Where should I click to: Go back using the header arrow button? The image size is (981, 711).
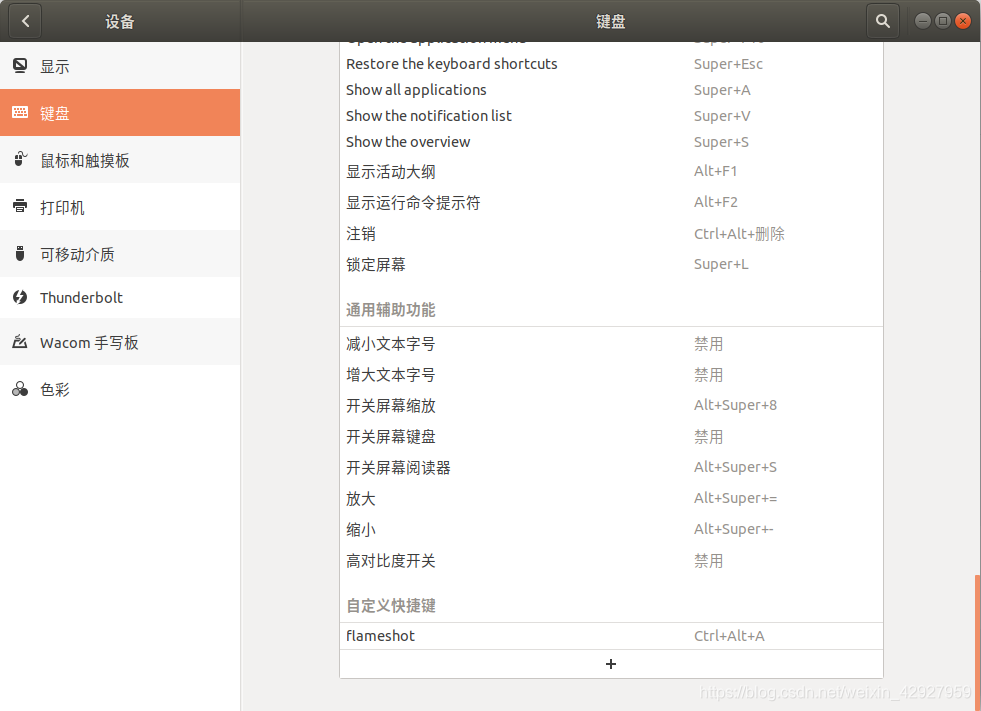coord(25,21)
